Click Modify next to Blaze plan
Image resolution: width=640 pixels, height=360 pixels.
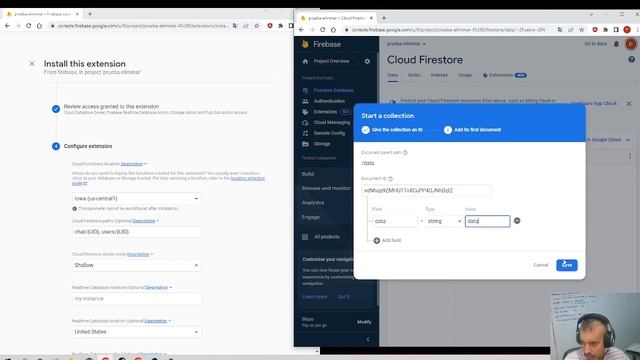[x=364, y=322]
